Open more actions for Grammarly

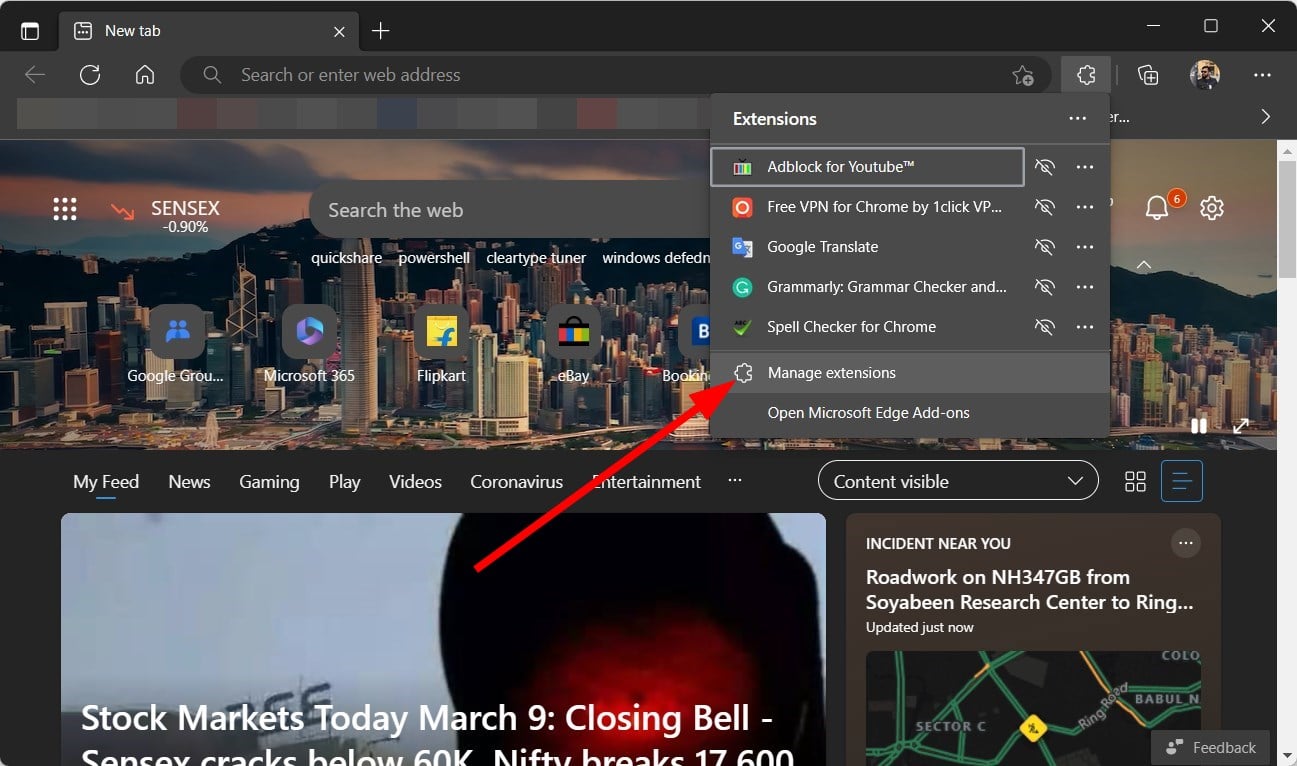click(x=1085, y=287)
